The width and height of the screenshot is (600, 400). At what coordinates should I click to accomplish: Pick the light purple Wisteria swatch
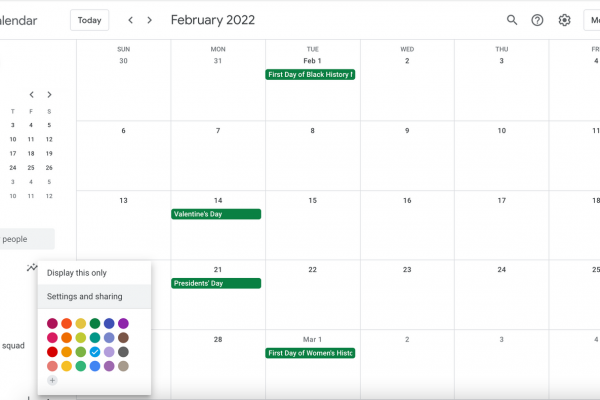tap(109, 352)
